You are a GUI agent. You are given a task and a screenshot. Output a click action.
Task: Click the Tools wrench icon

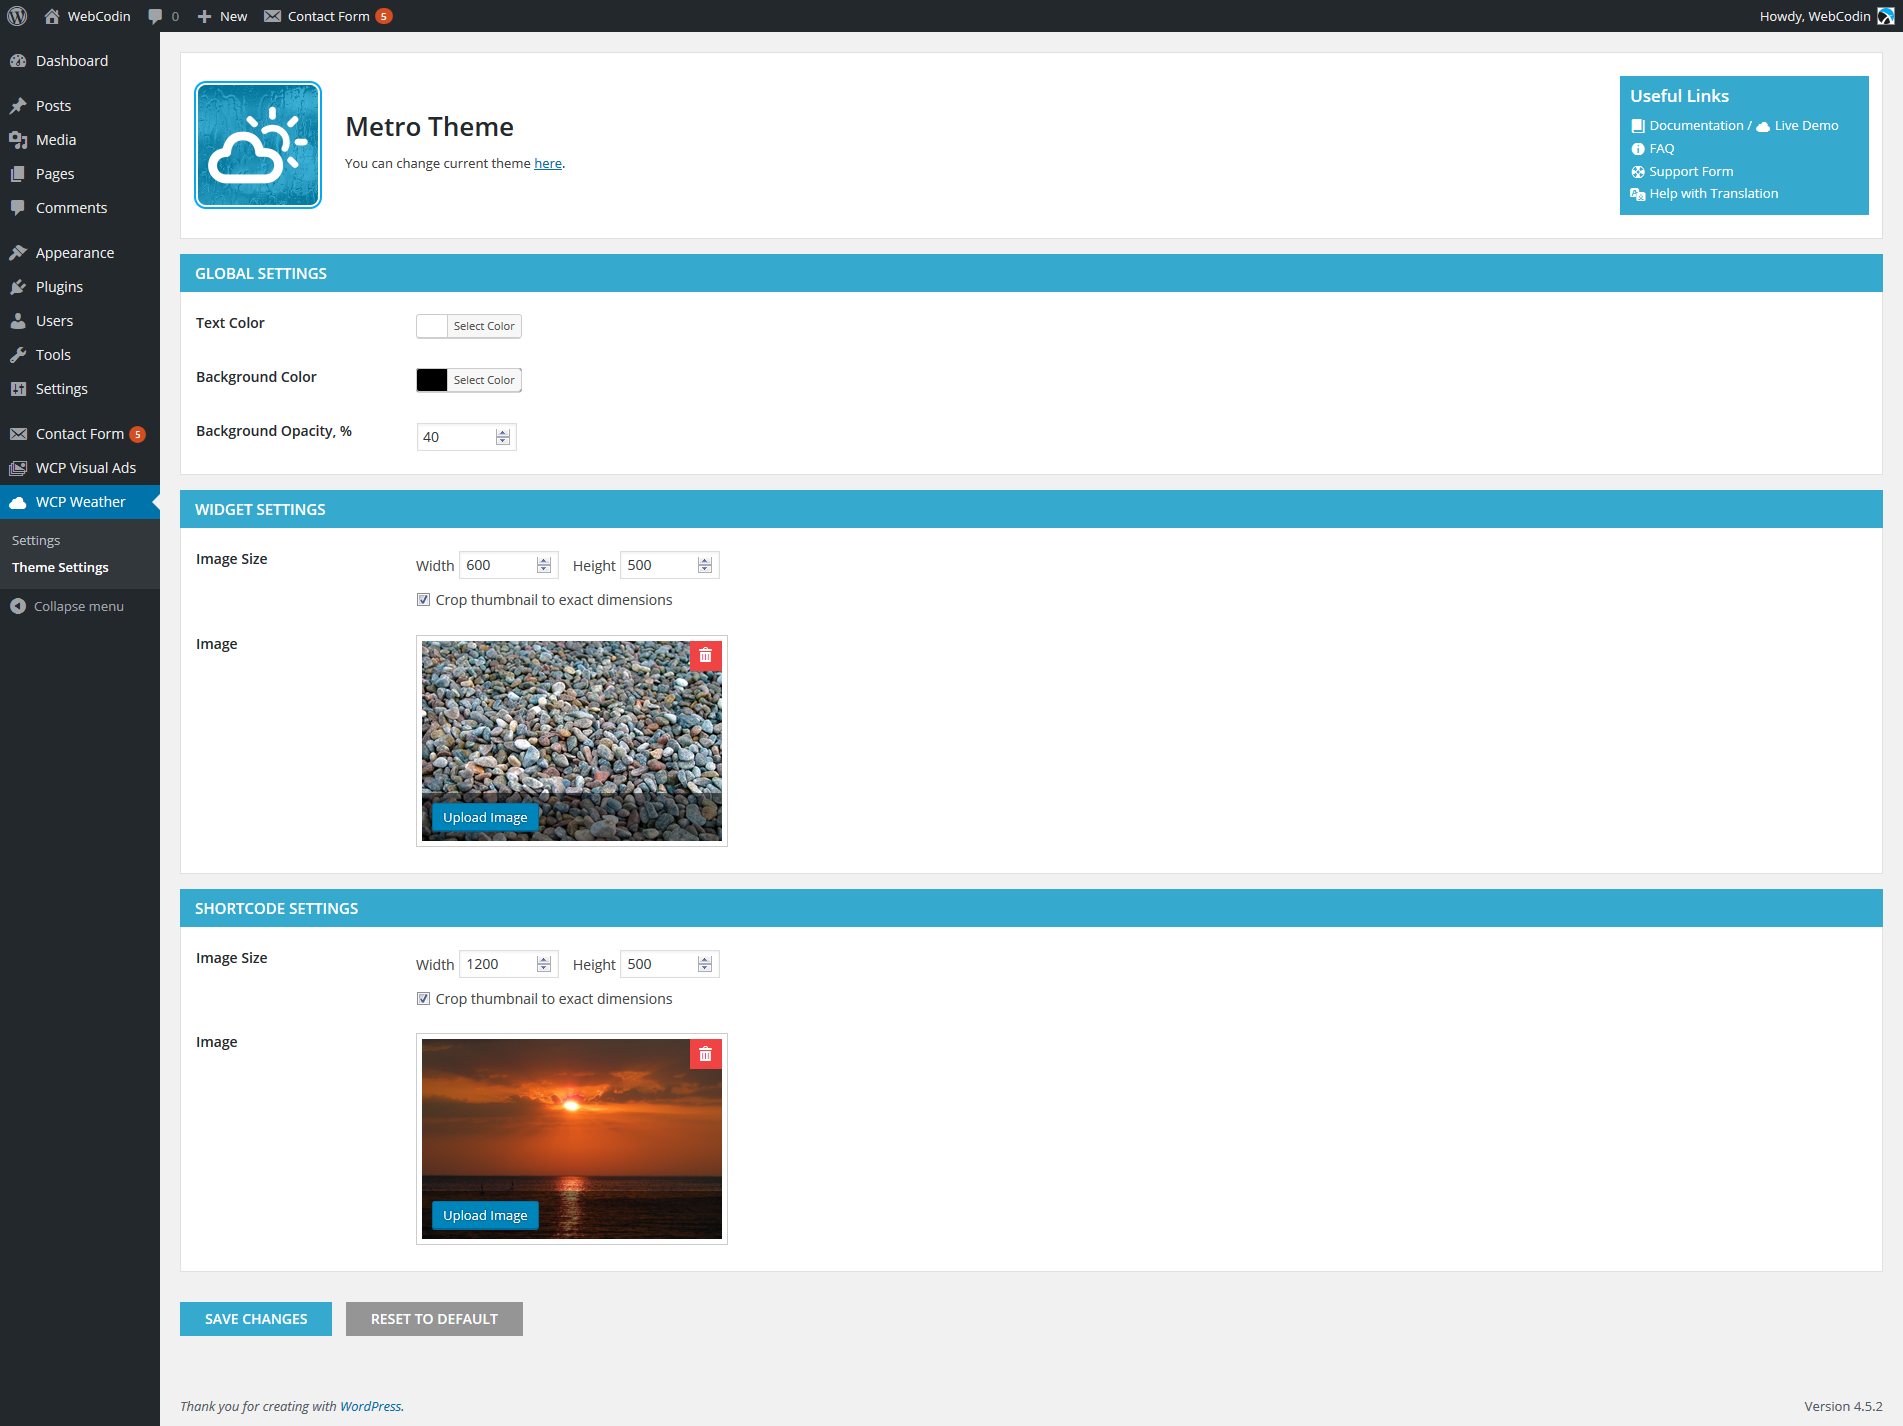pyautogui.click(x=18, y=355)
